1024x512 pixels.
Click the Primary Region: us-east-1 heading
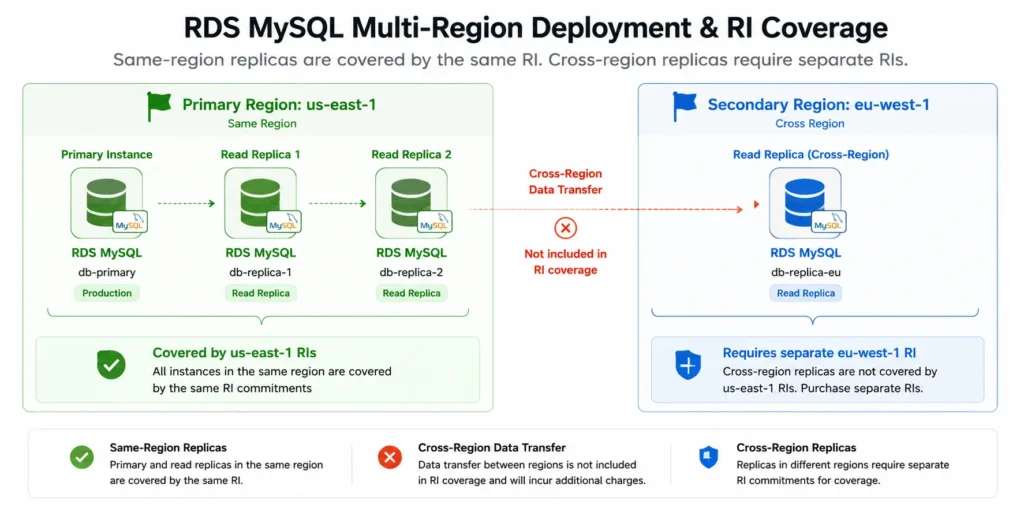pyautogui.click(x=279, y=104)
